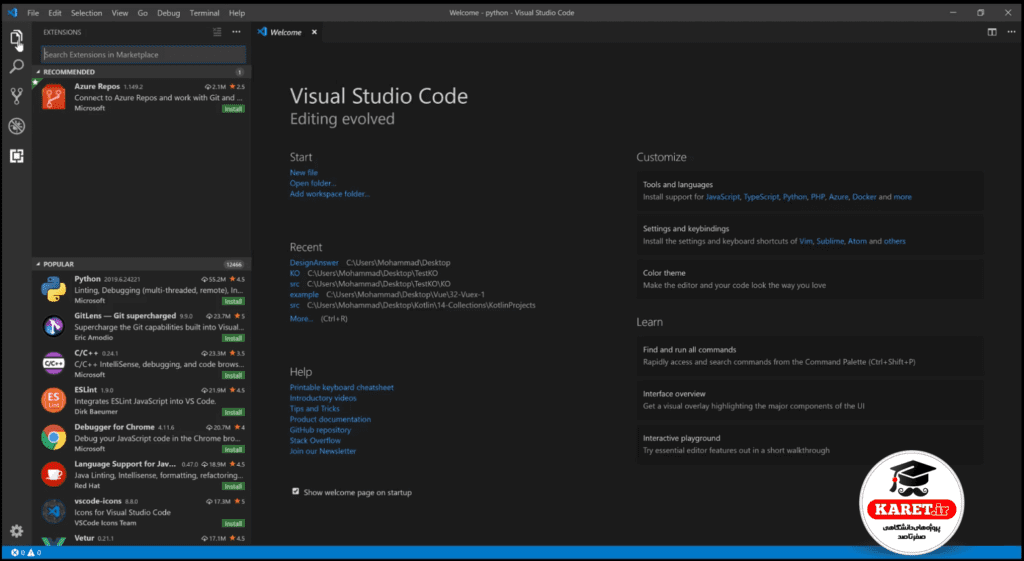Install Language Support for Java extension

pyautogui.click(x=233, y=487)
